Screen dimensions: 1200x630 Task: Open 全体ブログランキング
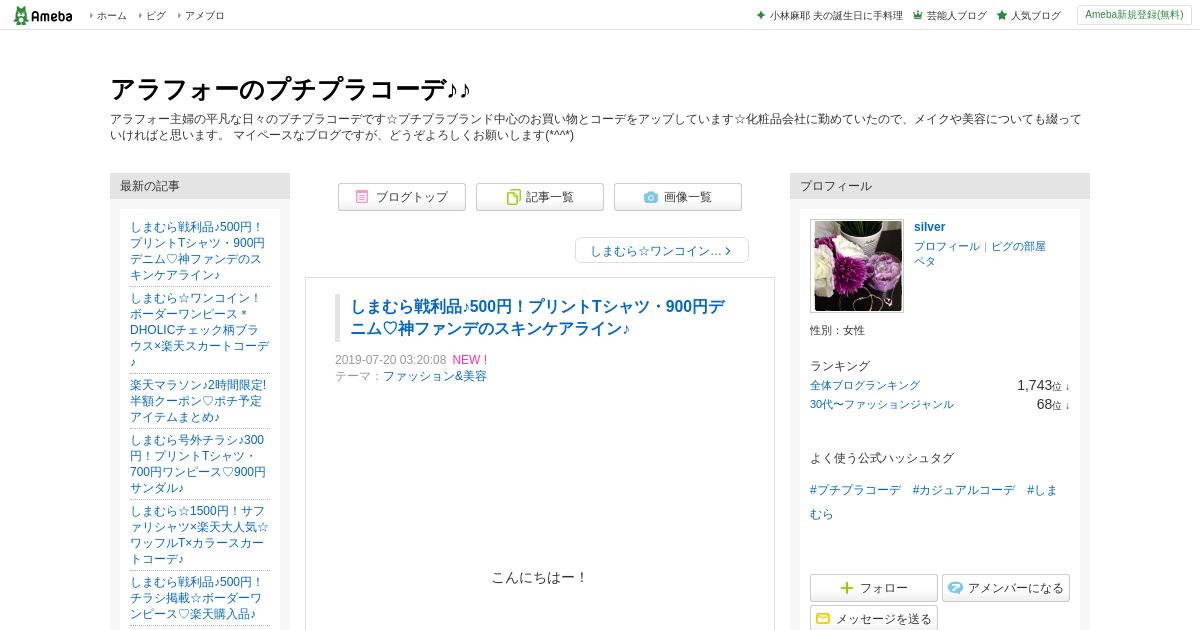tap(865, 385)
